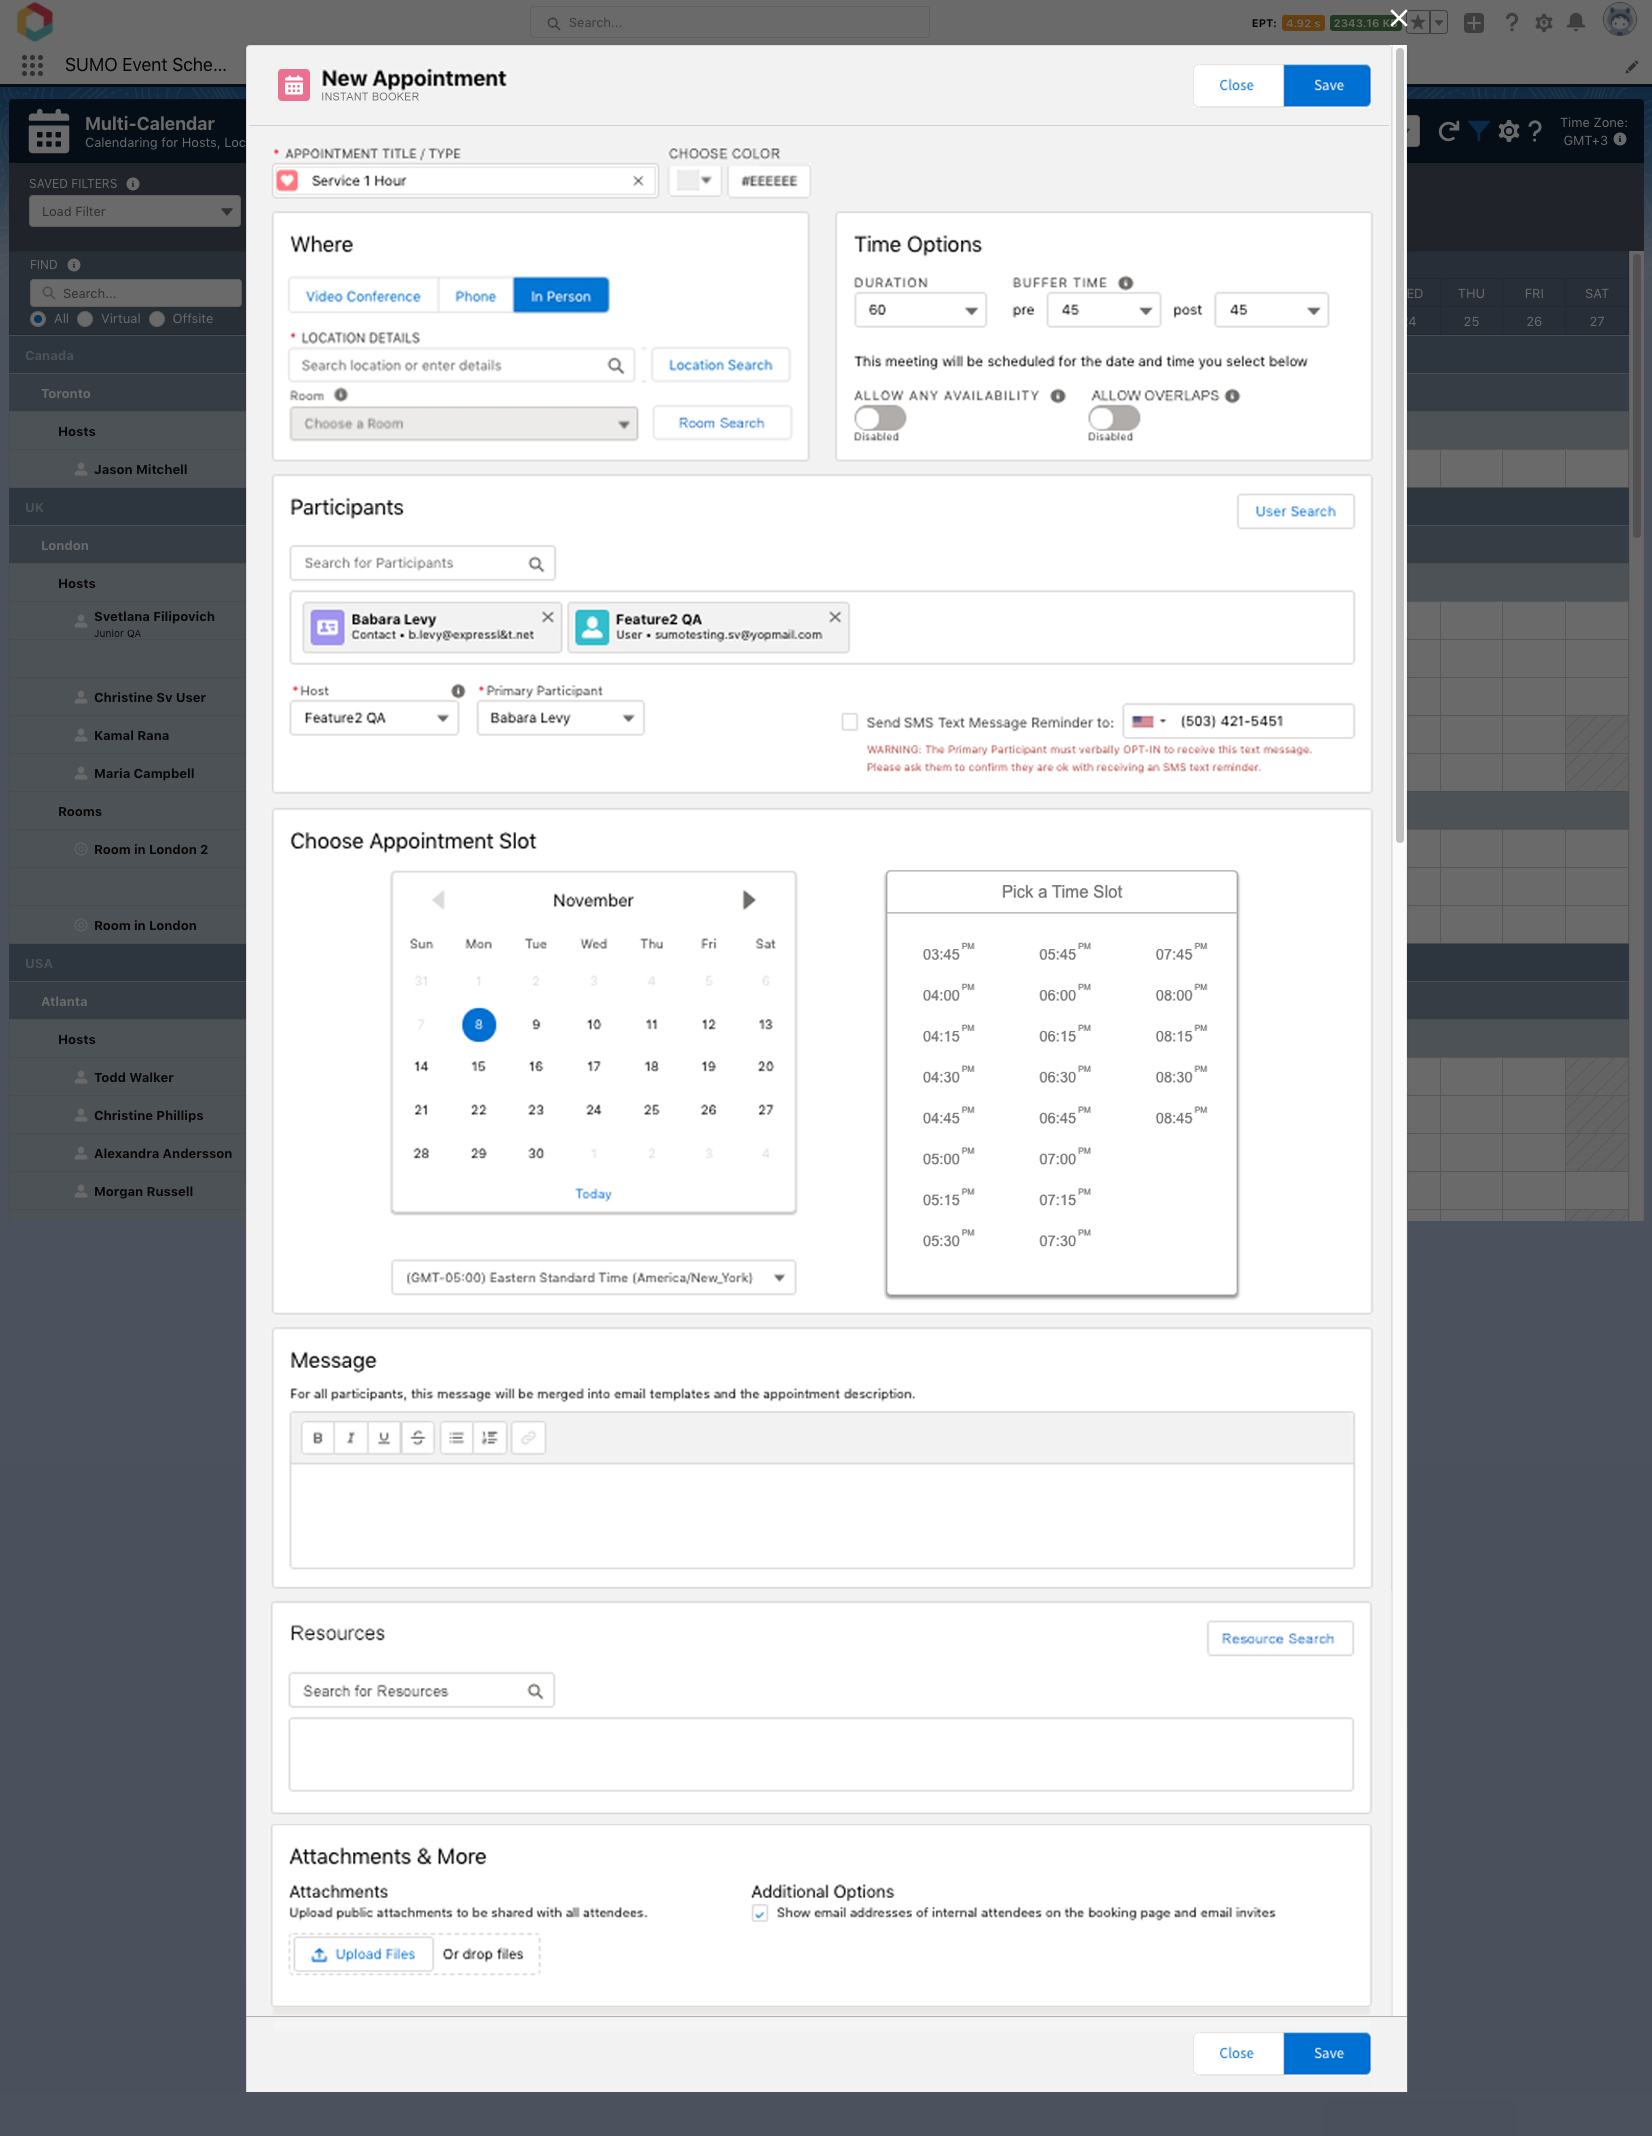Select the Phone meeting option
The height and width of the screenshot is (2136, 1652).
(475, 296)
